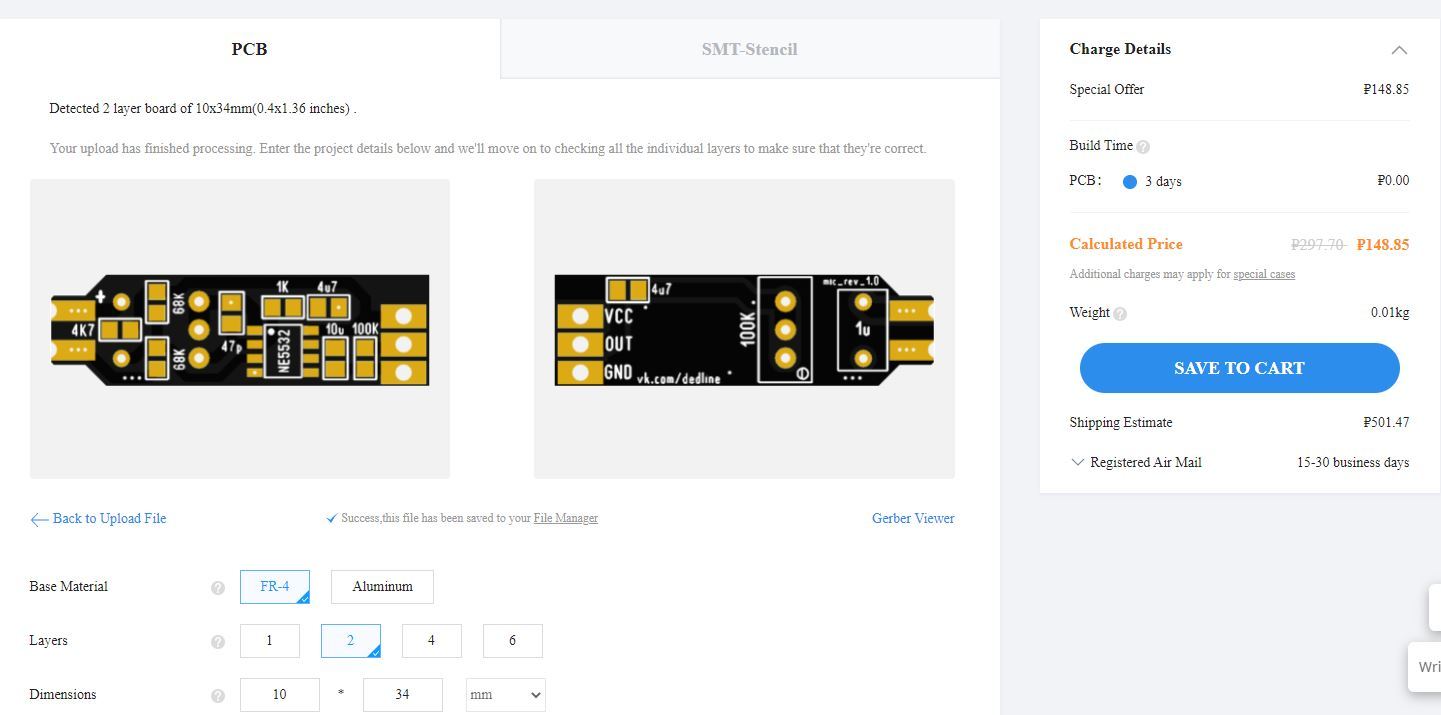Click the Calculated Price ₽148.85 value
Screen dimensions: 1441x715
[x=1383, y=245]
